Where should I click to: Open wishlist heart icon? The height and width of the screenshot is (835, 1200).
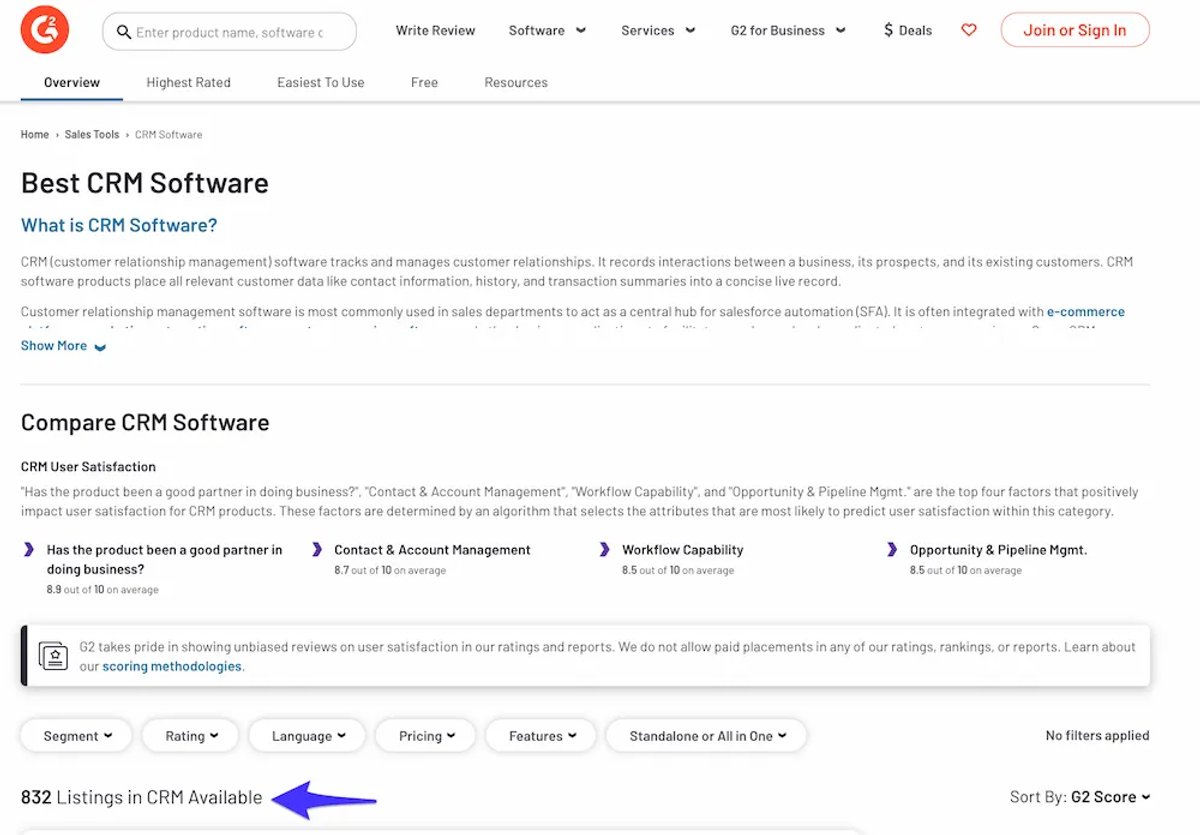(x=968, y=30)
